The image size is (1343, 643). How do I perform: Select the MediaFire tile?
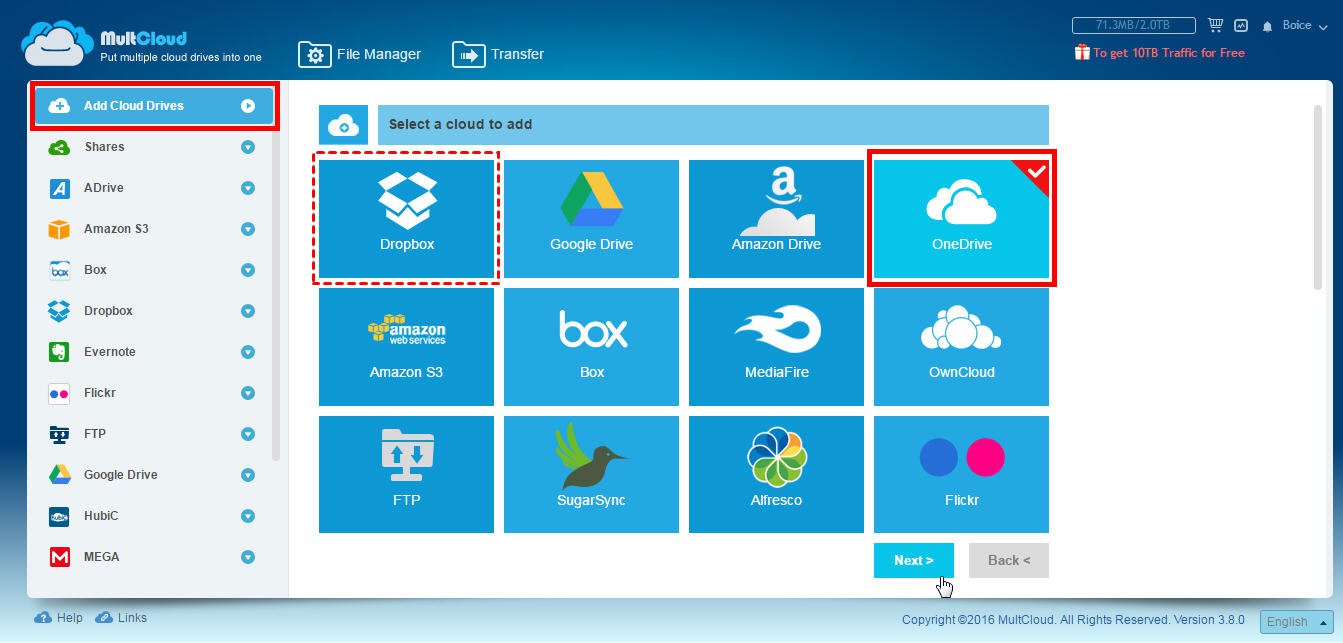[776, 347]
